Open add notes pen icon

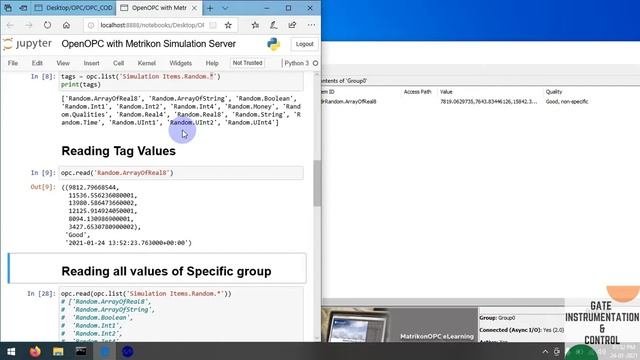[x=273, y=25]
